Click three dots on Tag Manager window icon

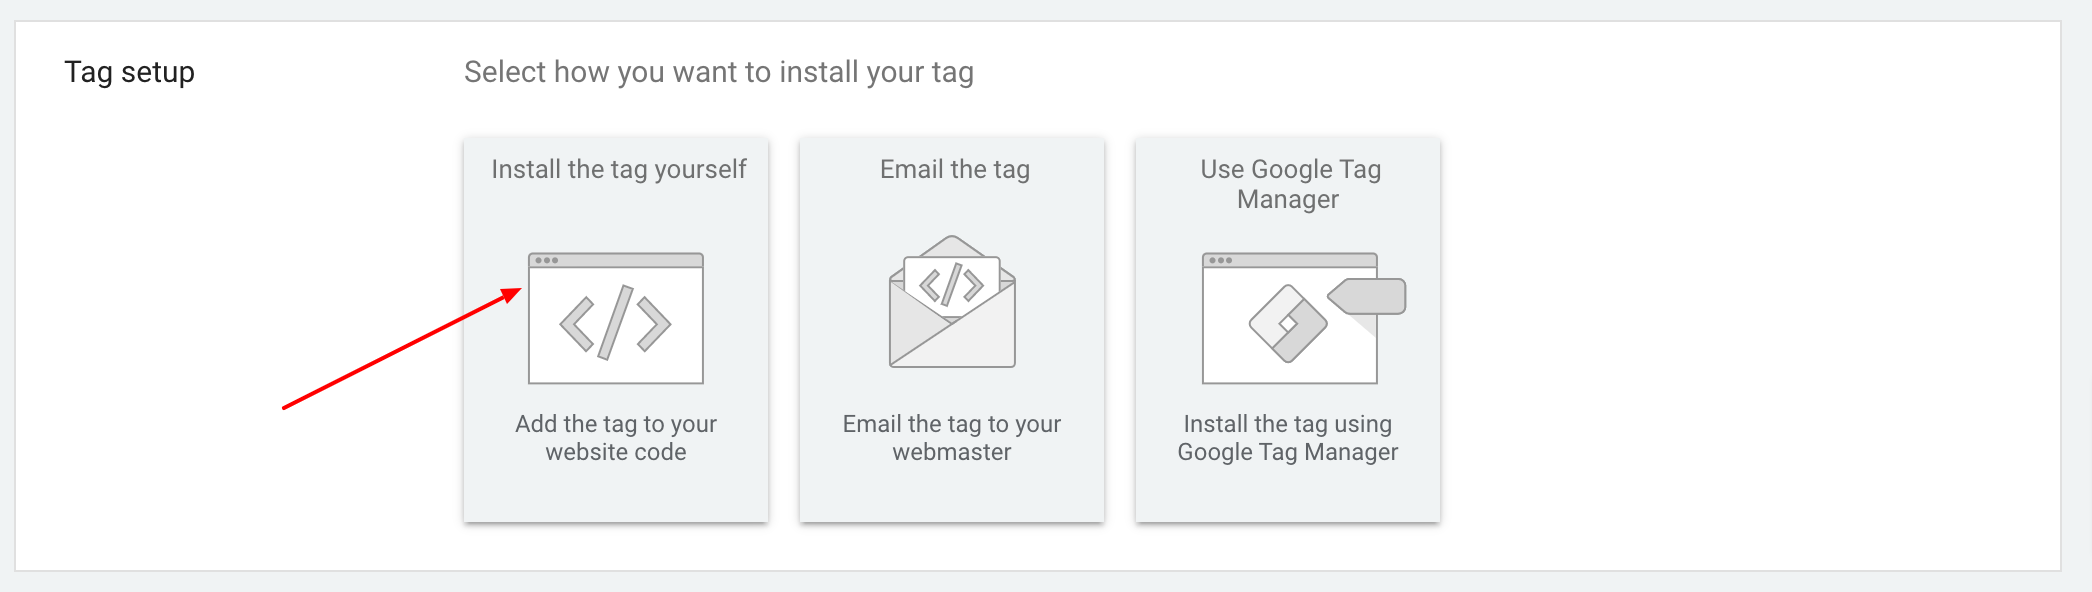pyautogui.click(x=1220, y=261)
